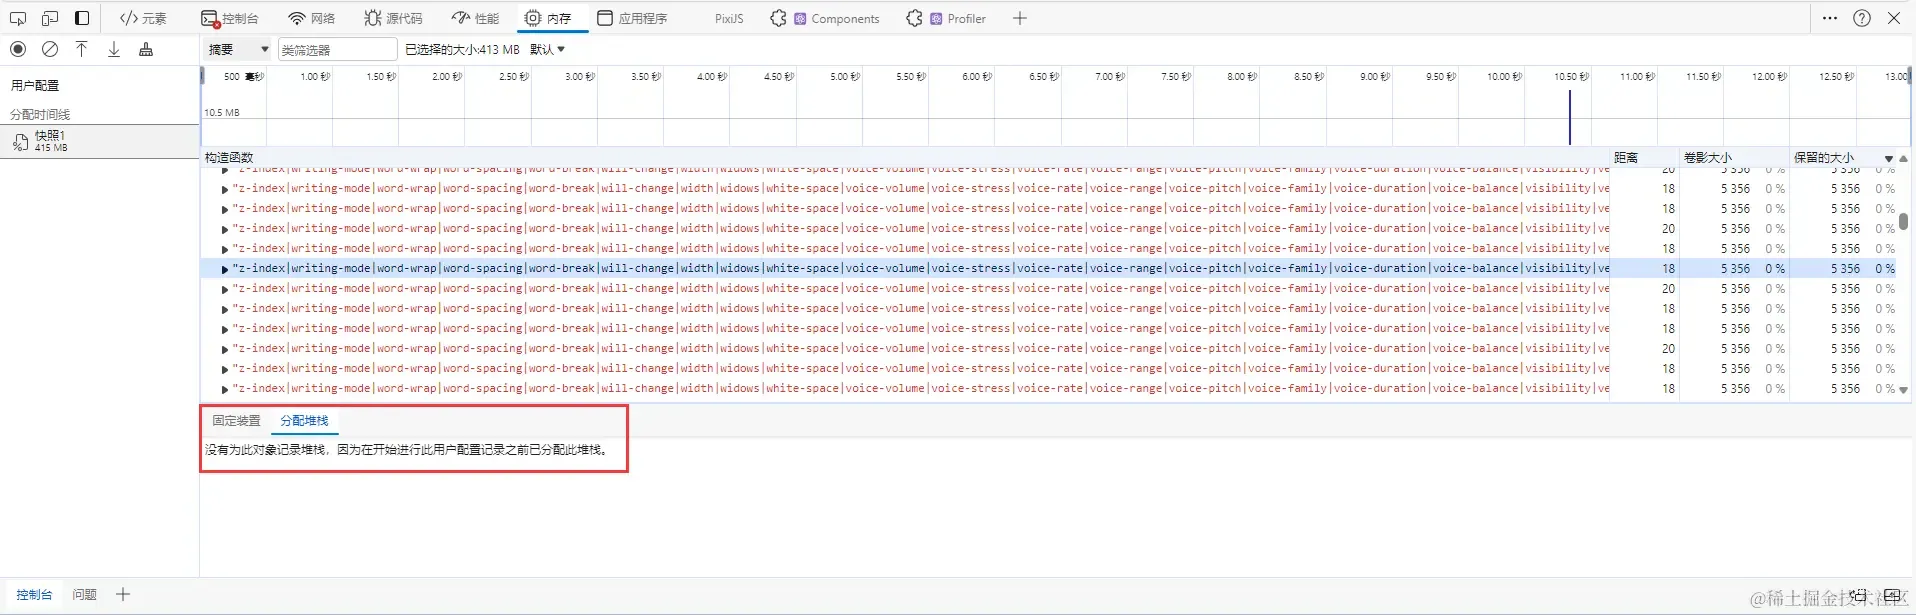The height and width of the screenshot is (615, 1916).
Task: Switch to the 性能 tab
Action: (475, 18)
